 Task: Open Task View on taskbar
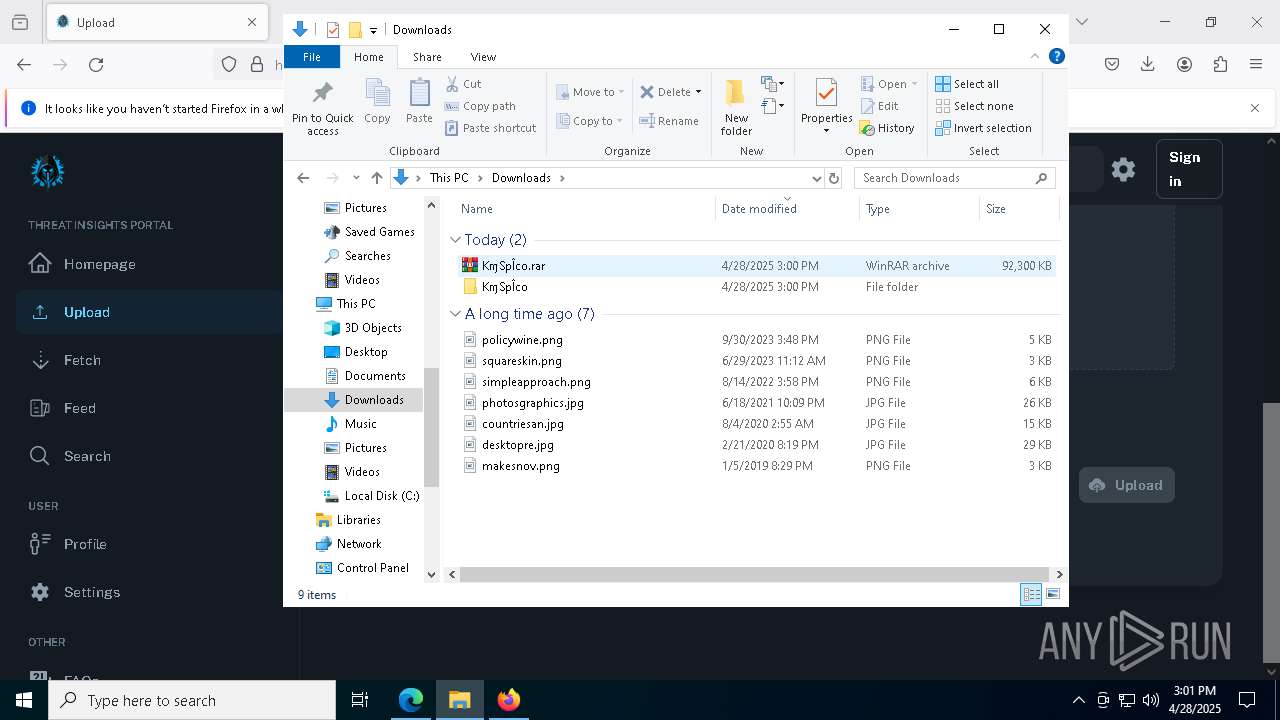coord(360,700)
